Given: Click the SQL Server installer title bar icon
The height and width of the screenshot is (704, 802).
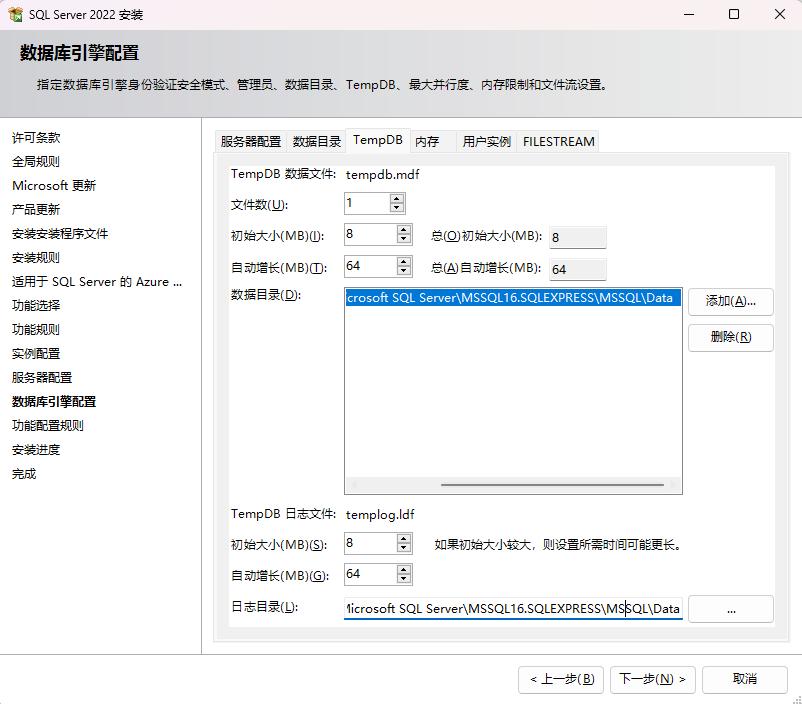Looking at the screenshot, I should (x=15, y=15).
